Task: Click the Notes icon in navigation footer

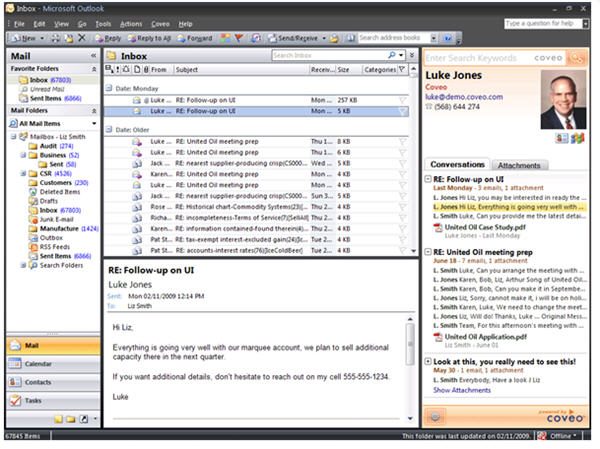Action: click(x=58, y=420)
